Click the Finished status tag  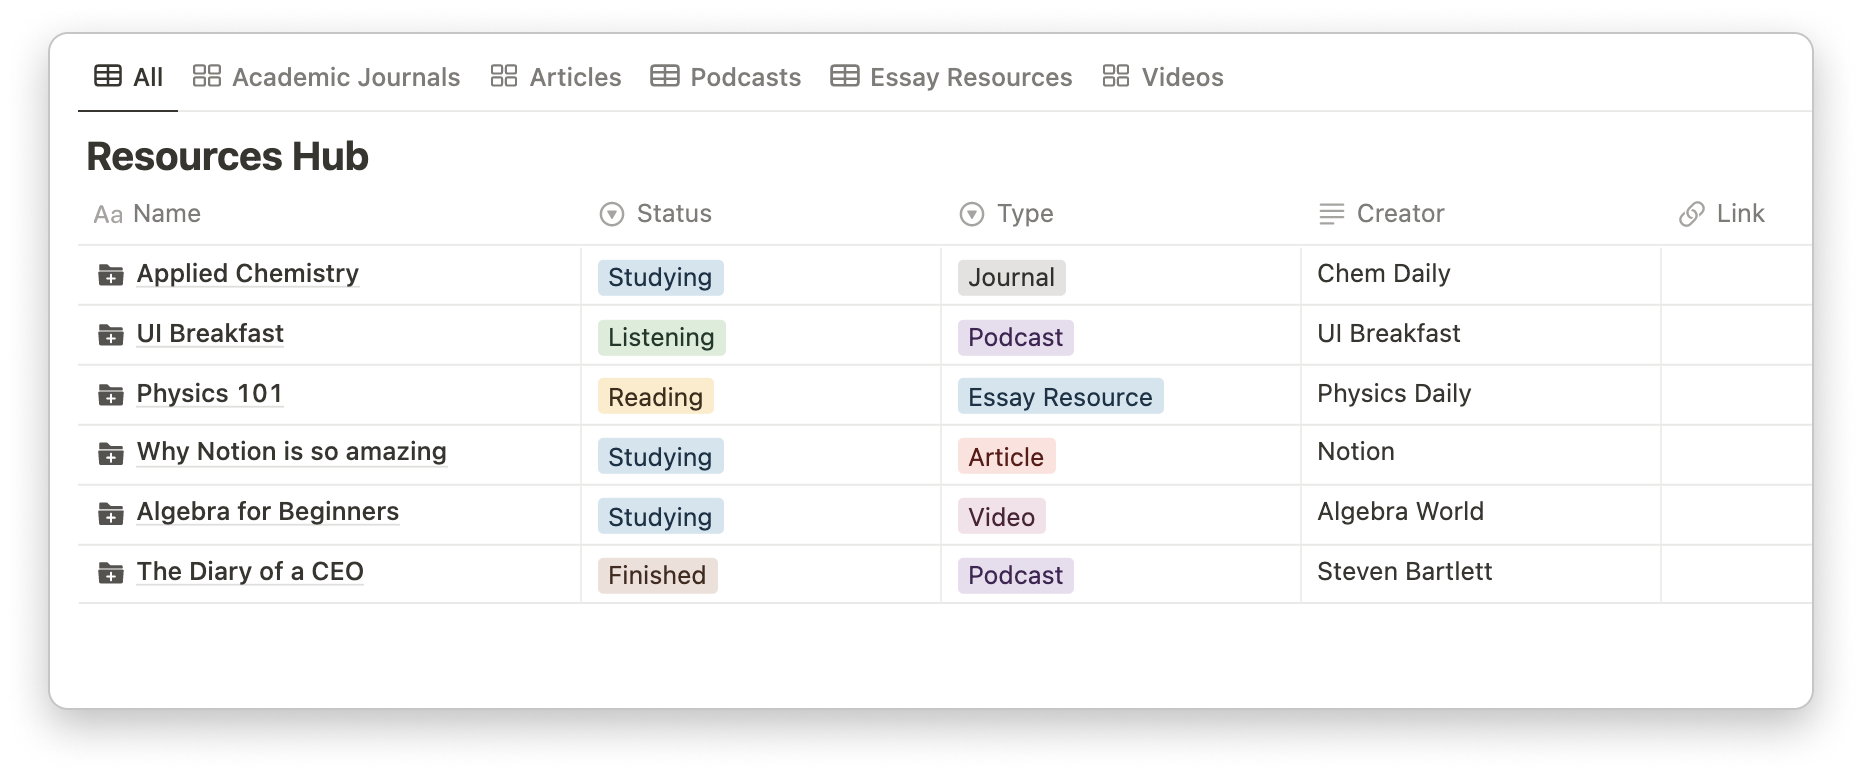[x=656, y=575]
